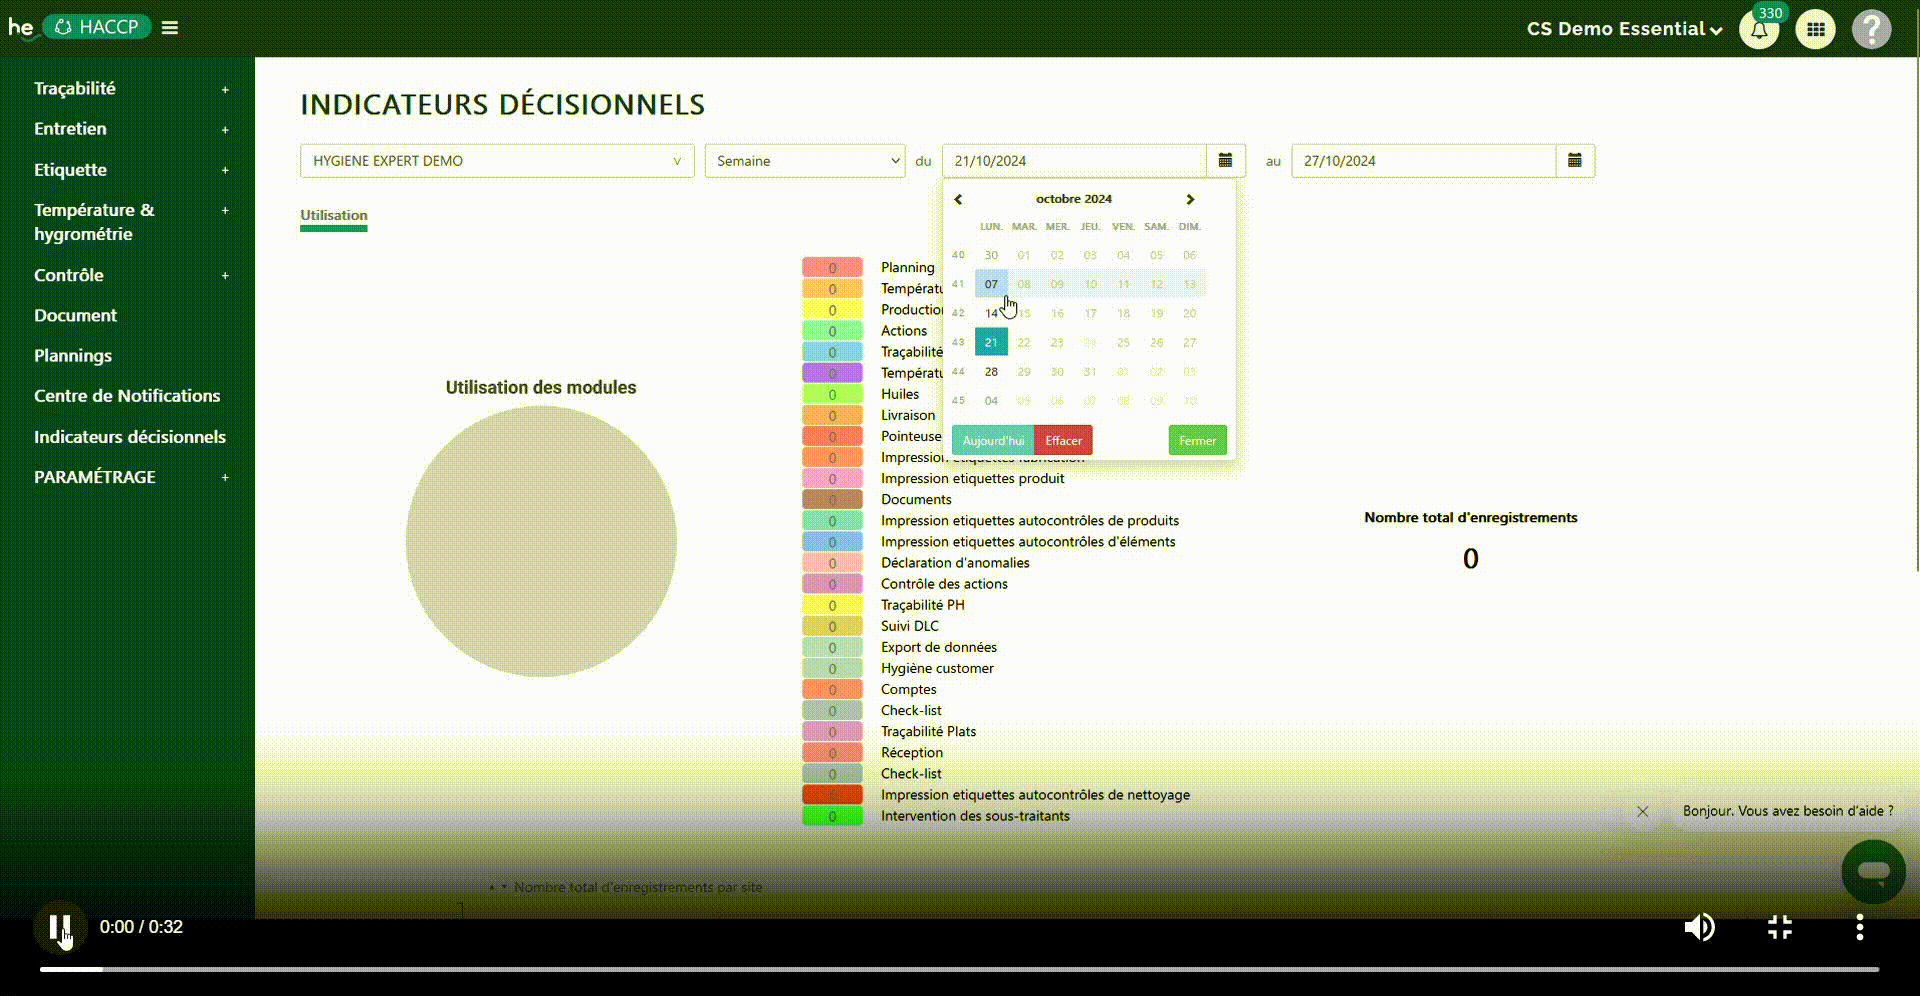The height and width of the screenshot is (996, 1920).
Task: Open the Semaine period dropdown
Action: 805,161
